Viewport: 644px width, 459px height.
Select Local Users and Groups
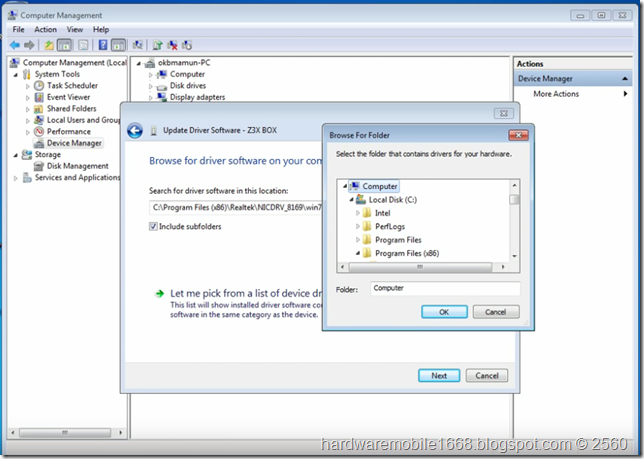click(x=83, y=120)
